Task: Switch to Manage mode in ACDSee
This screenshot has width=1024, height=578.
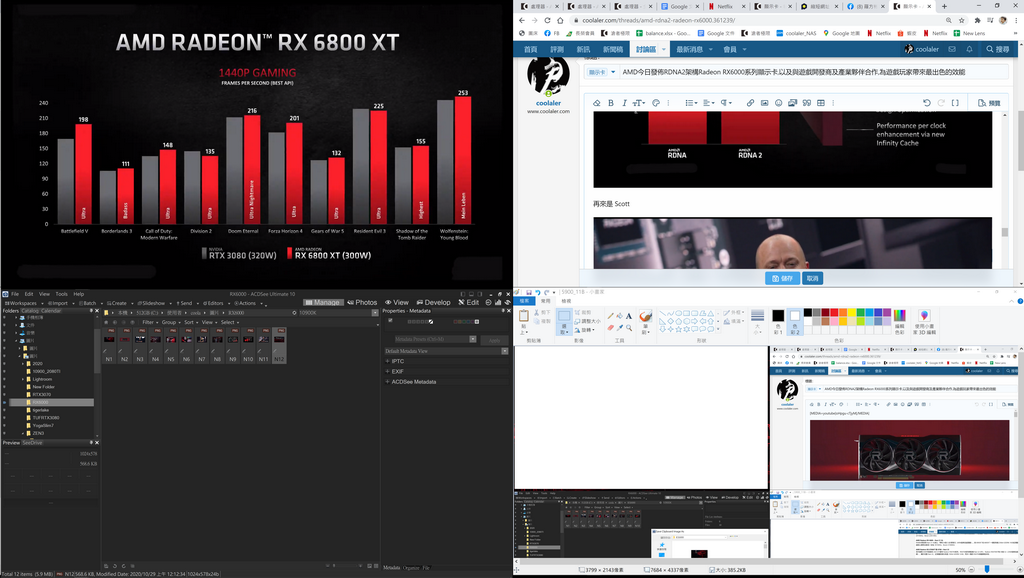Action: point(323,302)
